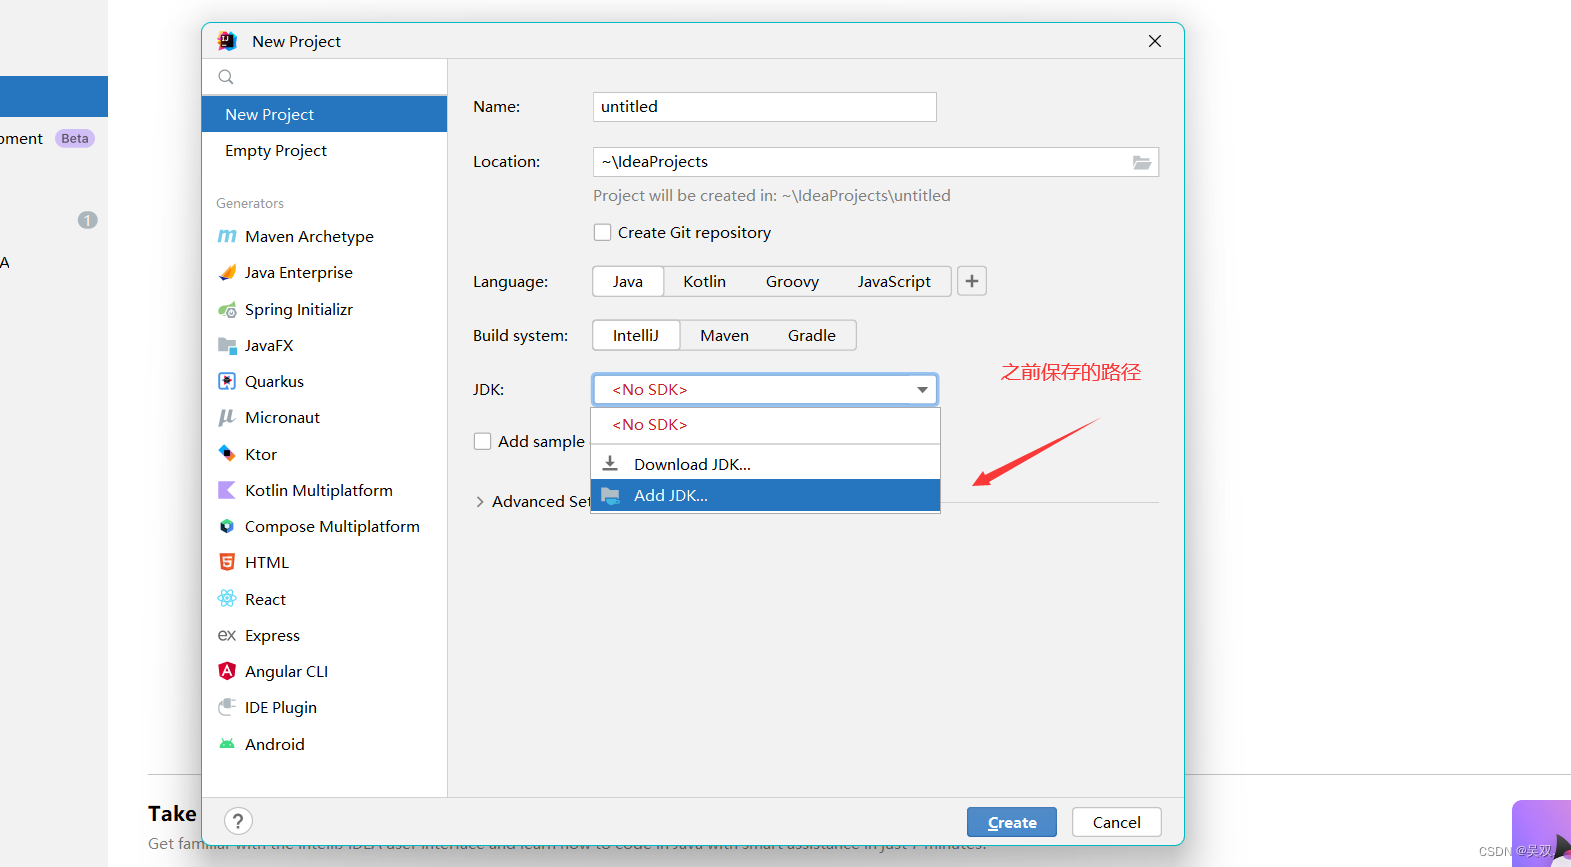This screenshot has height=867, width=1571.
Task: Click the Add JDK folder icon
Action: (610, 495)
